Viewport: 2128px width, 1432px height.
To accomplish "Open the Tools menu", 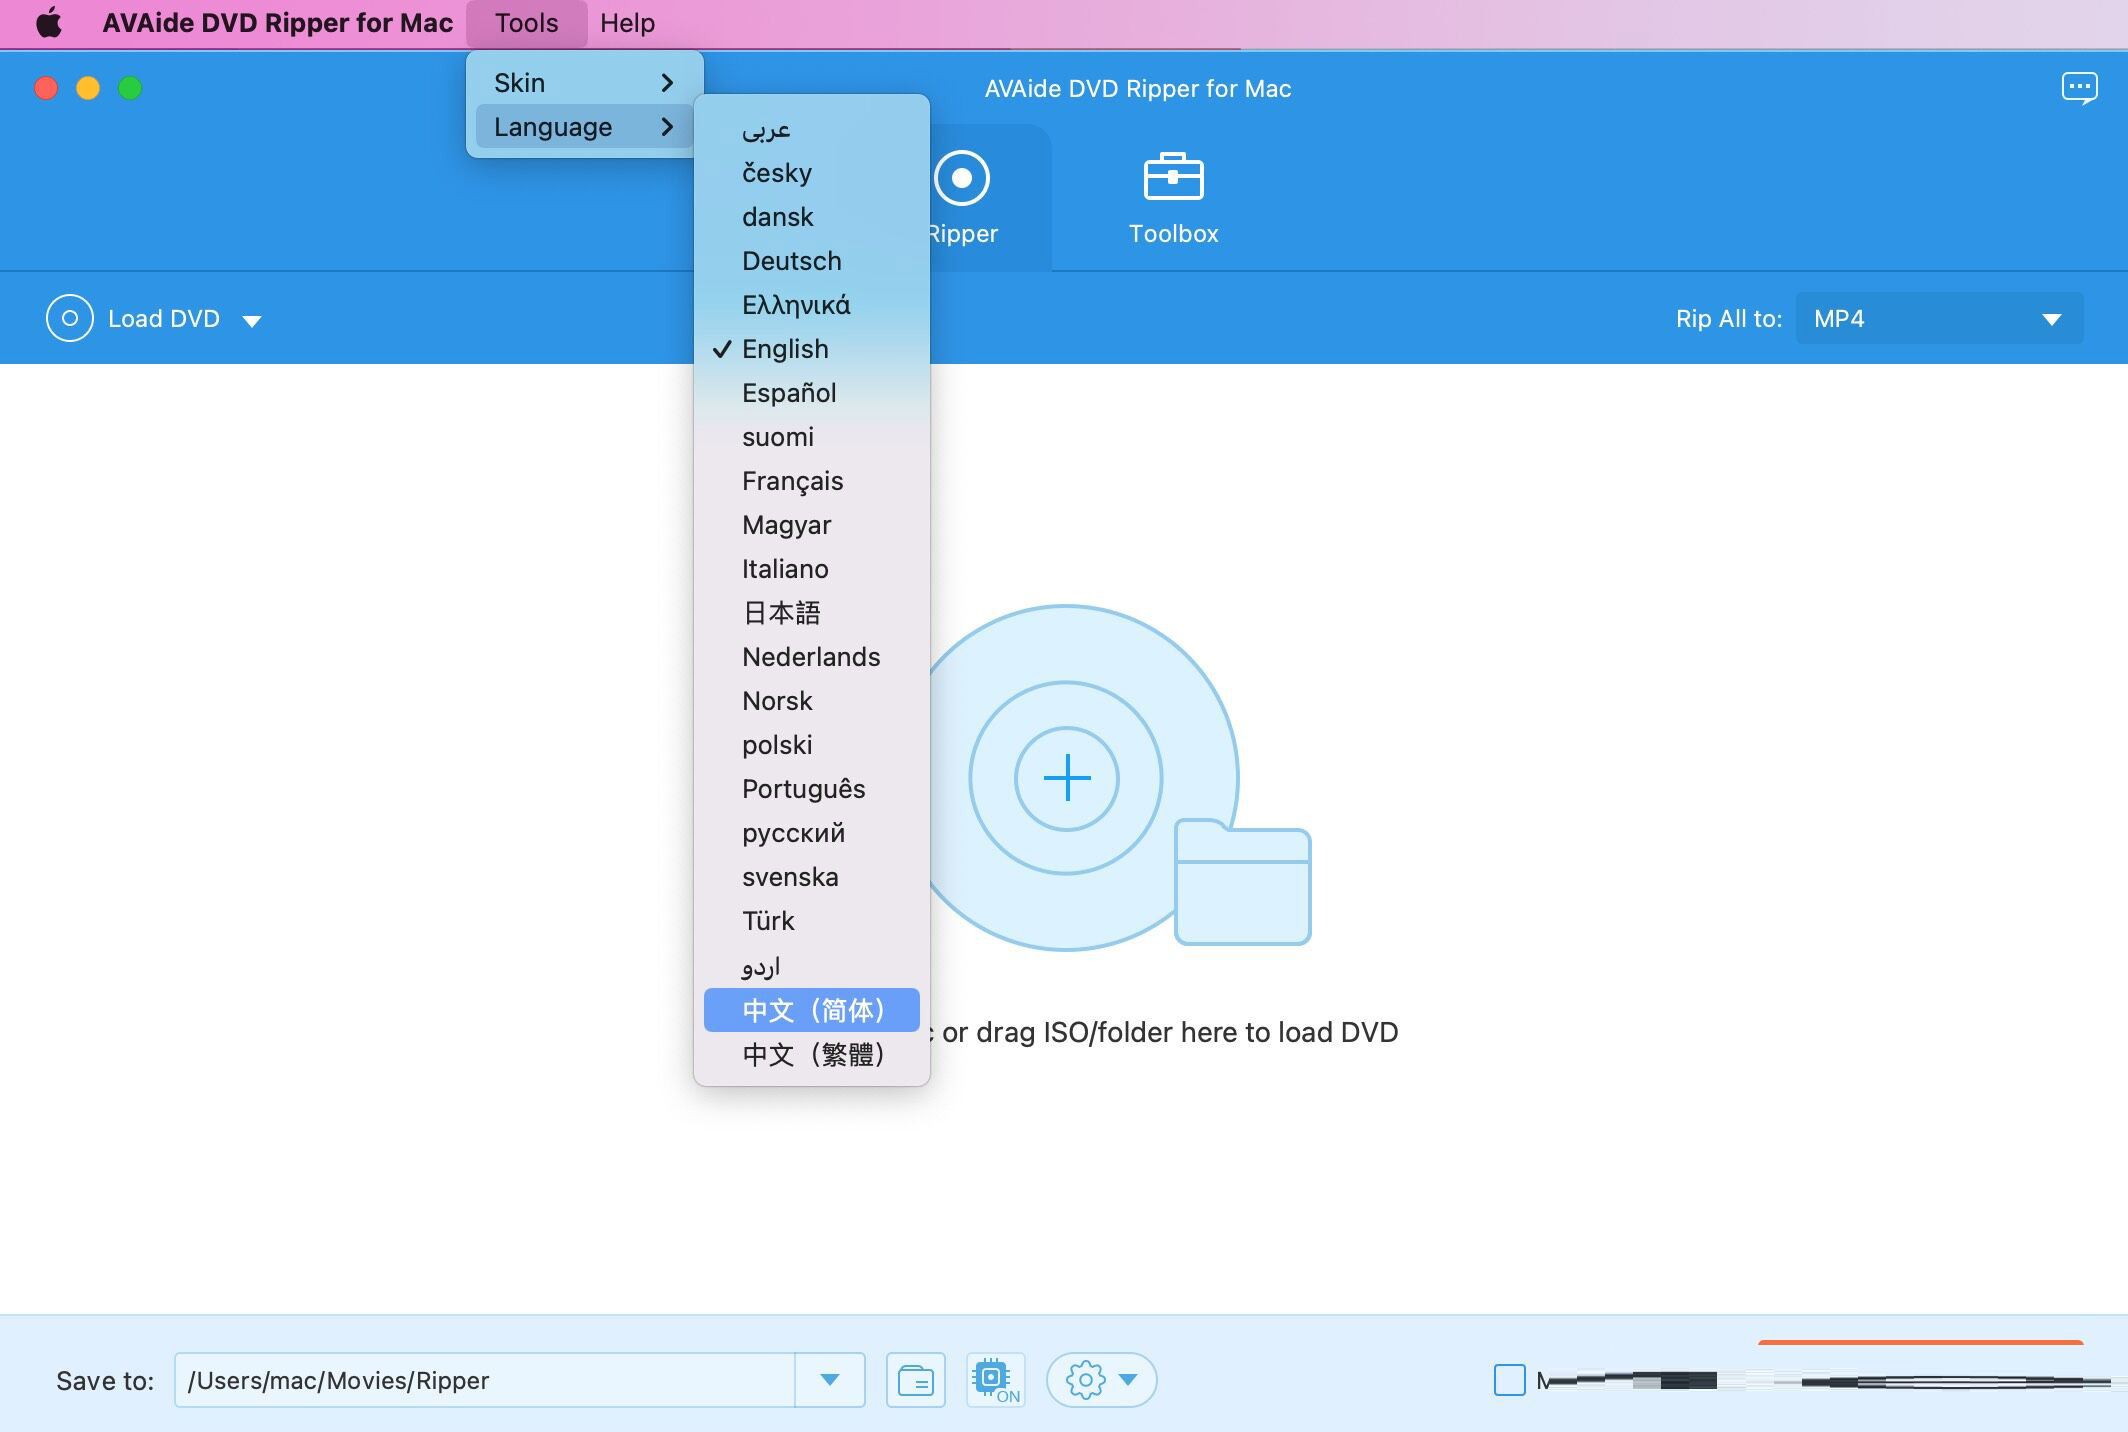I will [526, 23].
